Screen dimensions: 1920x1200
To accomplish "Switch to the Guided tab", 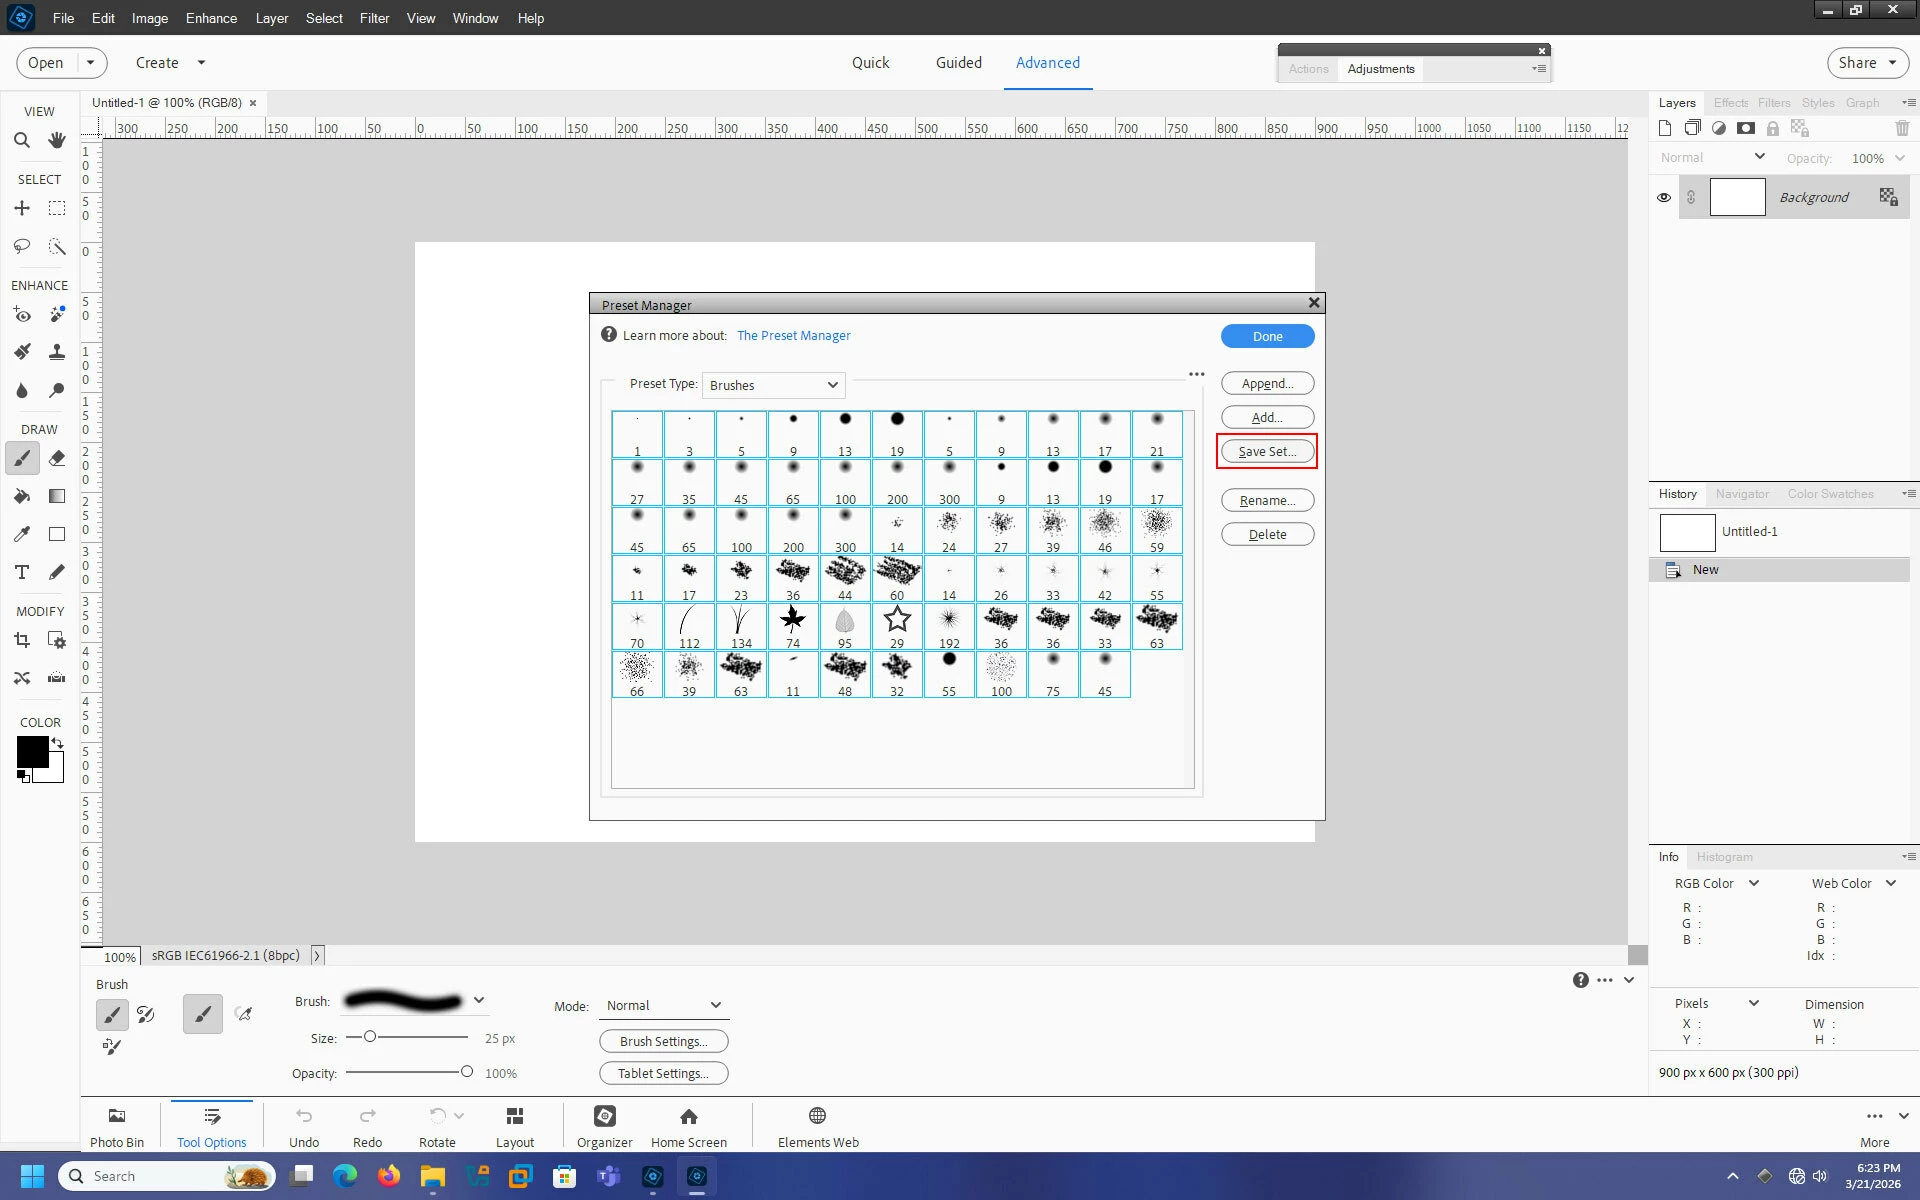I will pos(958,62).
